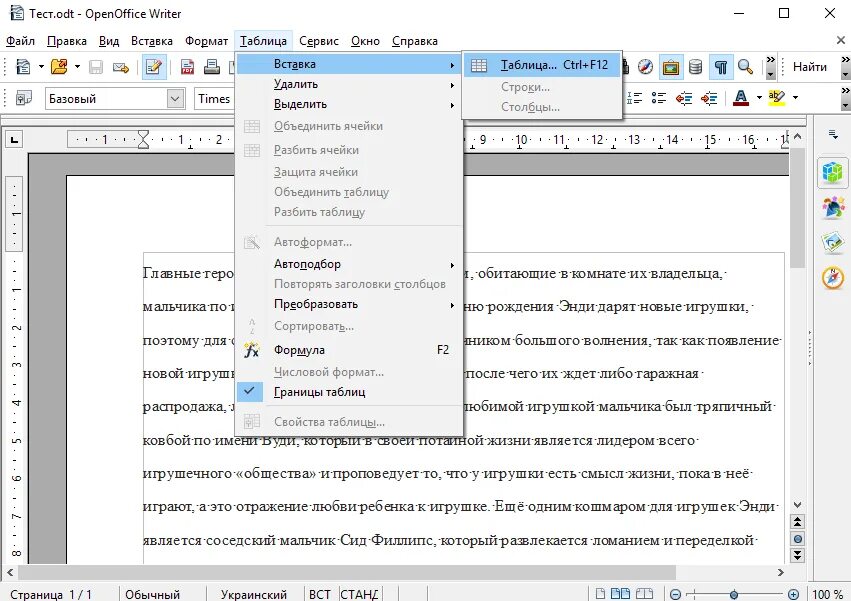Image resolution: width=851 pixels, height=601 pixels.
Task: Open the sidebar settings menu icon
Action: pyautogui.click(x=833, y=134)
